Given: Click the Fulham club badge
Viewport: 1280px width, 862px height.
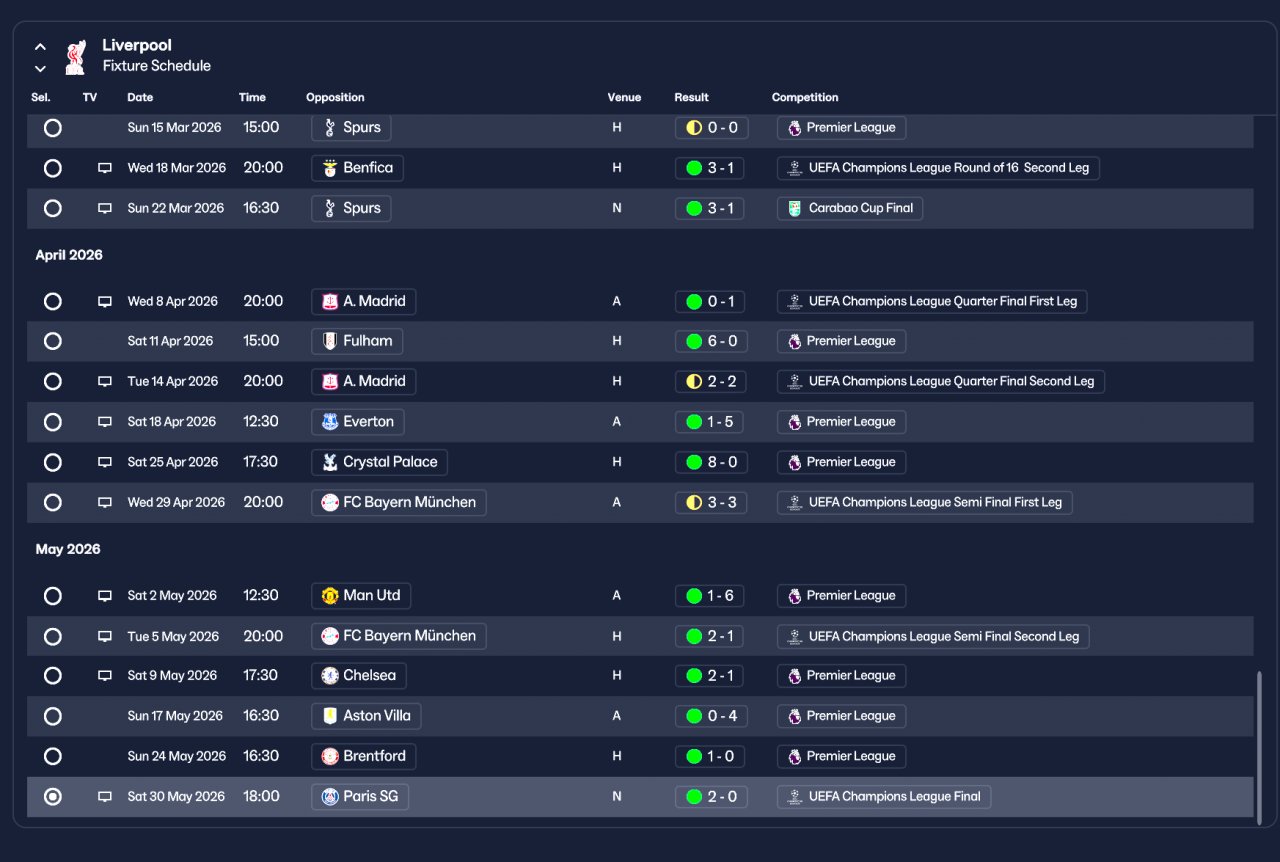Looking at the screenshot, I should click(330, 341).
